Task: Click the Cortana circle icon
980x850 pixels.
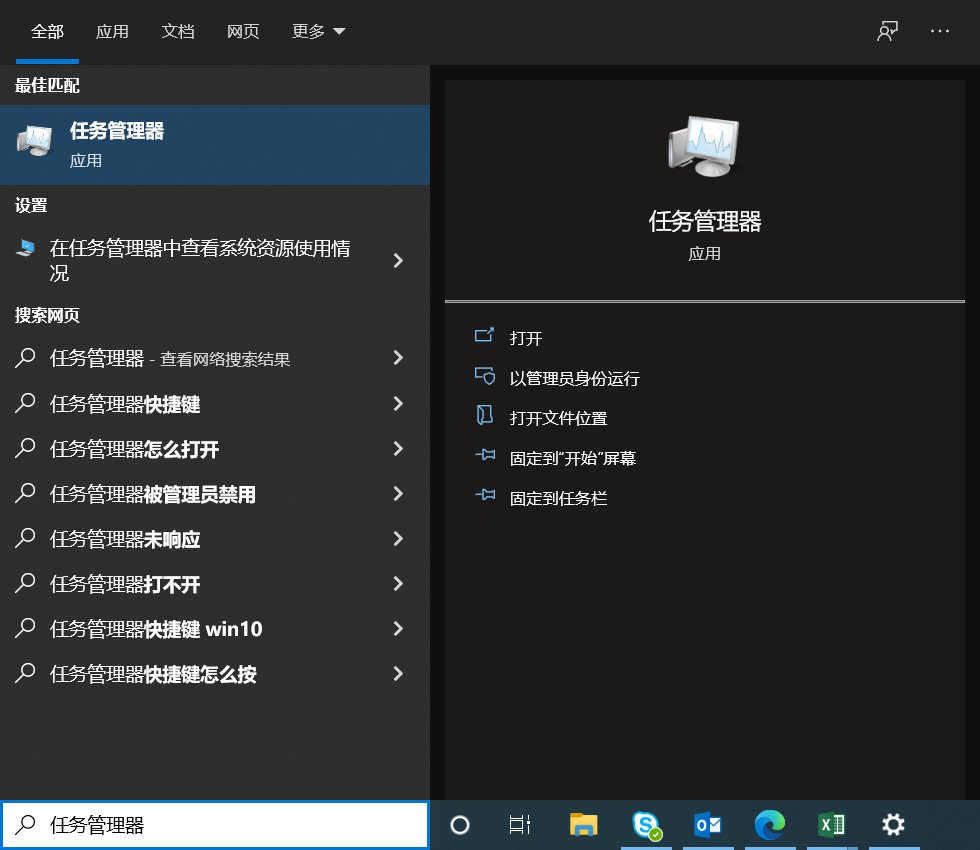Action: tap(459, 825)
